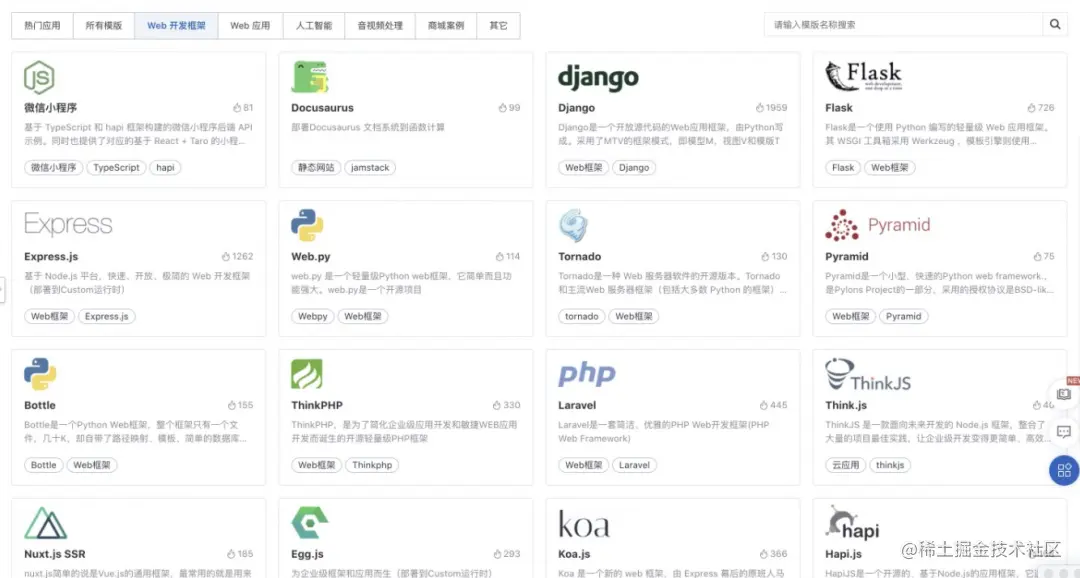
Task: Open the Tornado card title
Action: point(579,256)
